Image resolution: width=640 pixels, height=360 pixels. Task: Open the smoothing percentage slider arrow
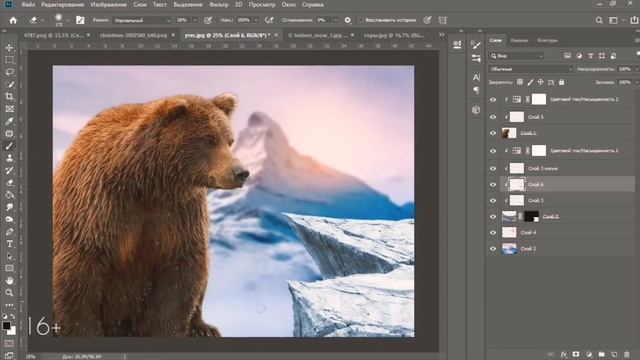[x=336, y=20]
